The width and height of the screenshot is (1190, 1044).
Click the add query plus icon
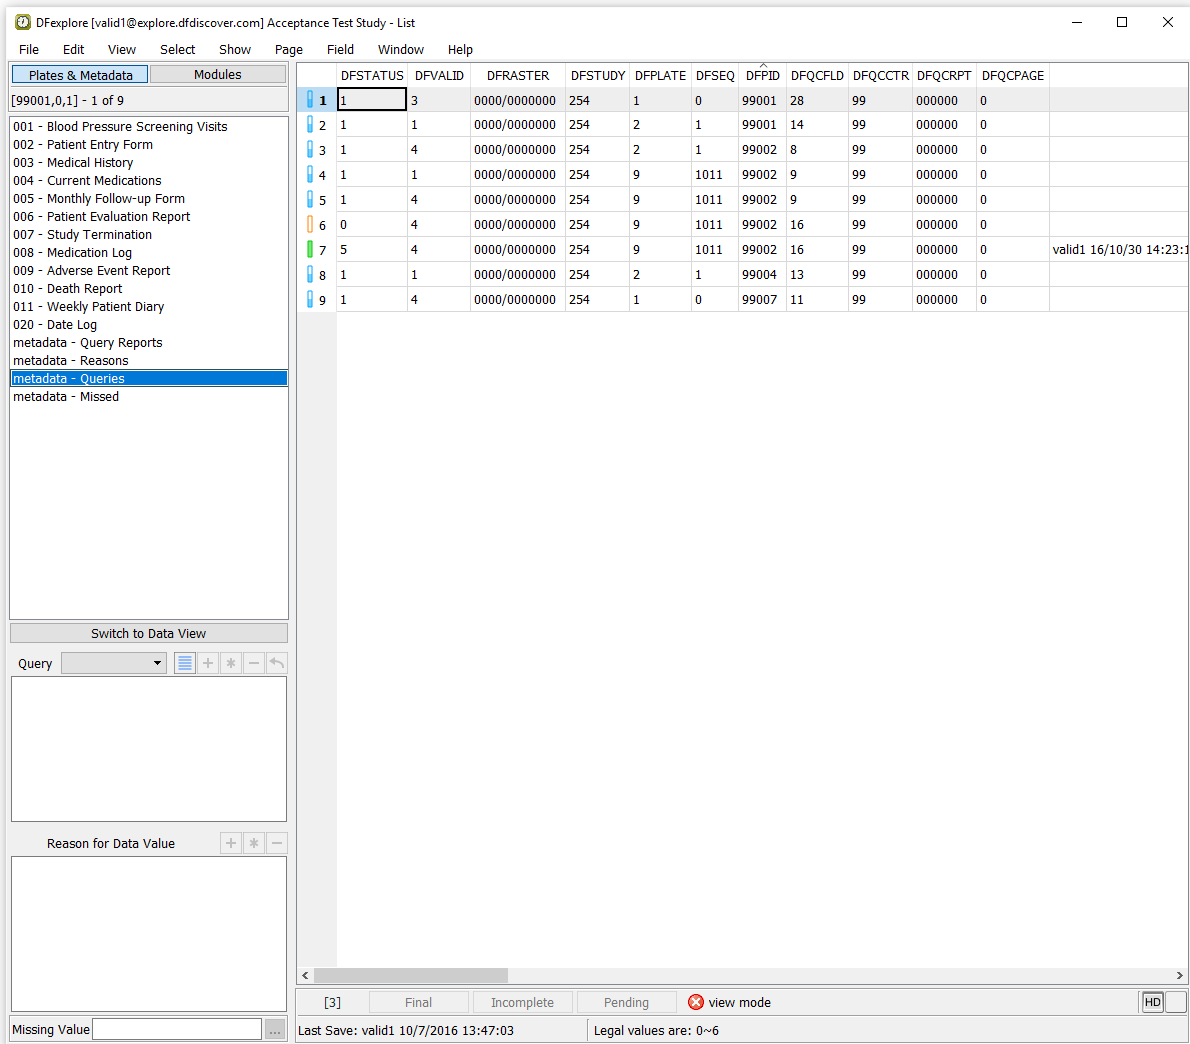point(208,663)
